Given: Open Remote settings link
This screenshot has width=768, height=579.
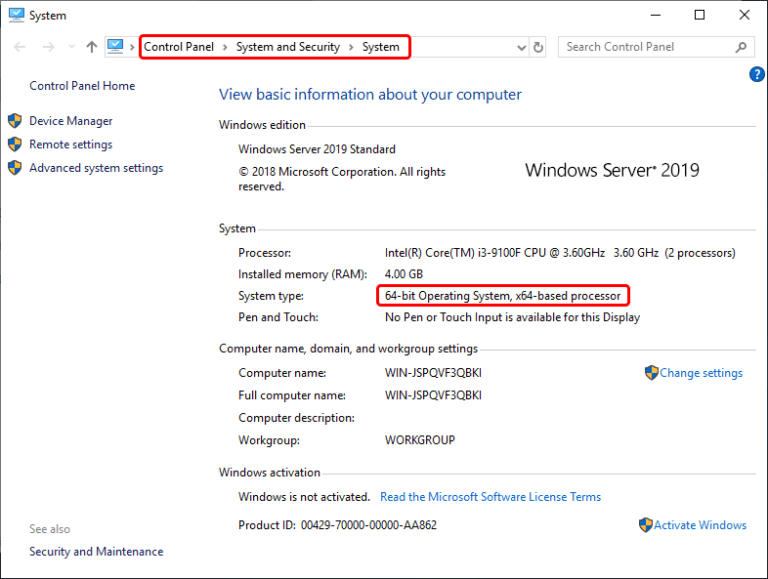Looking at the screenshot, I should 71,145.
